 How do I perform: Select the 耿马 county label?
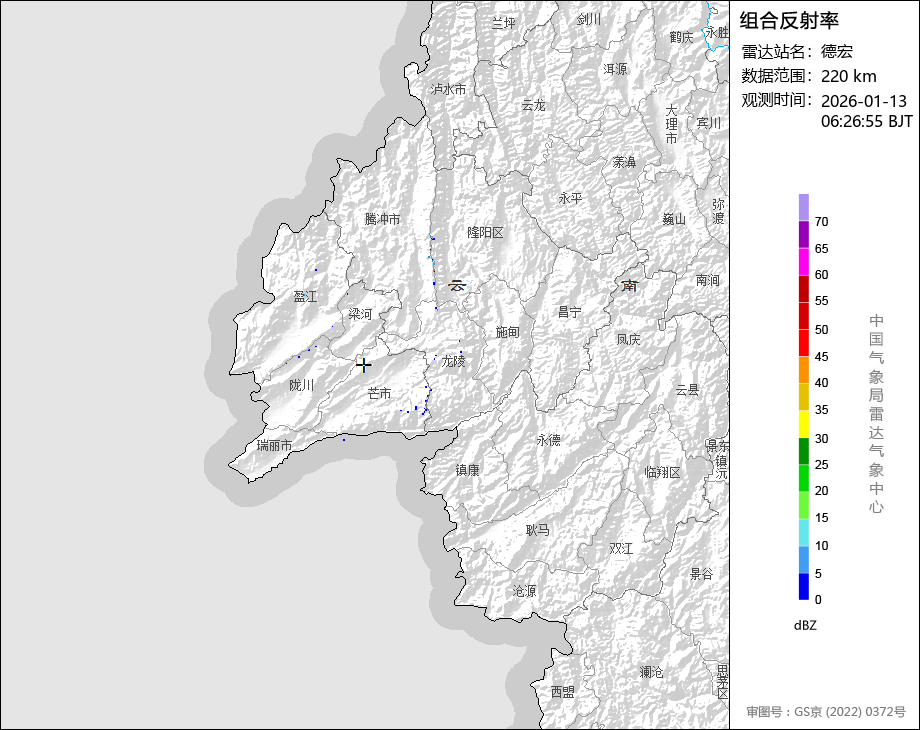537,530
